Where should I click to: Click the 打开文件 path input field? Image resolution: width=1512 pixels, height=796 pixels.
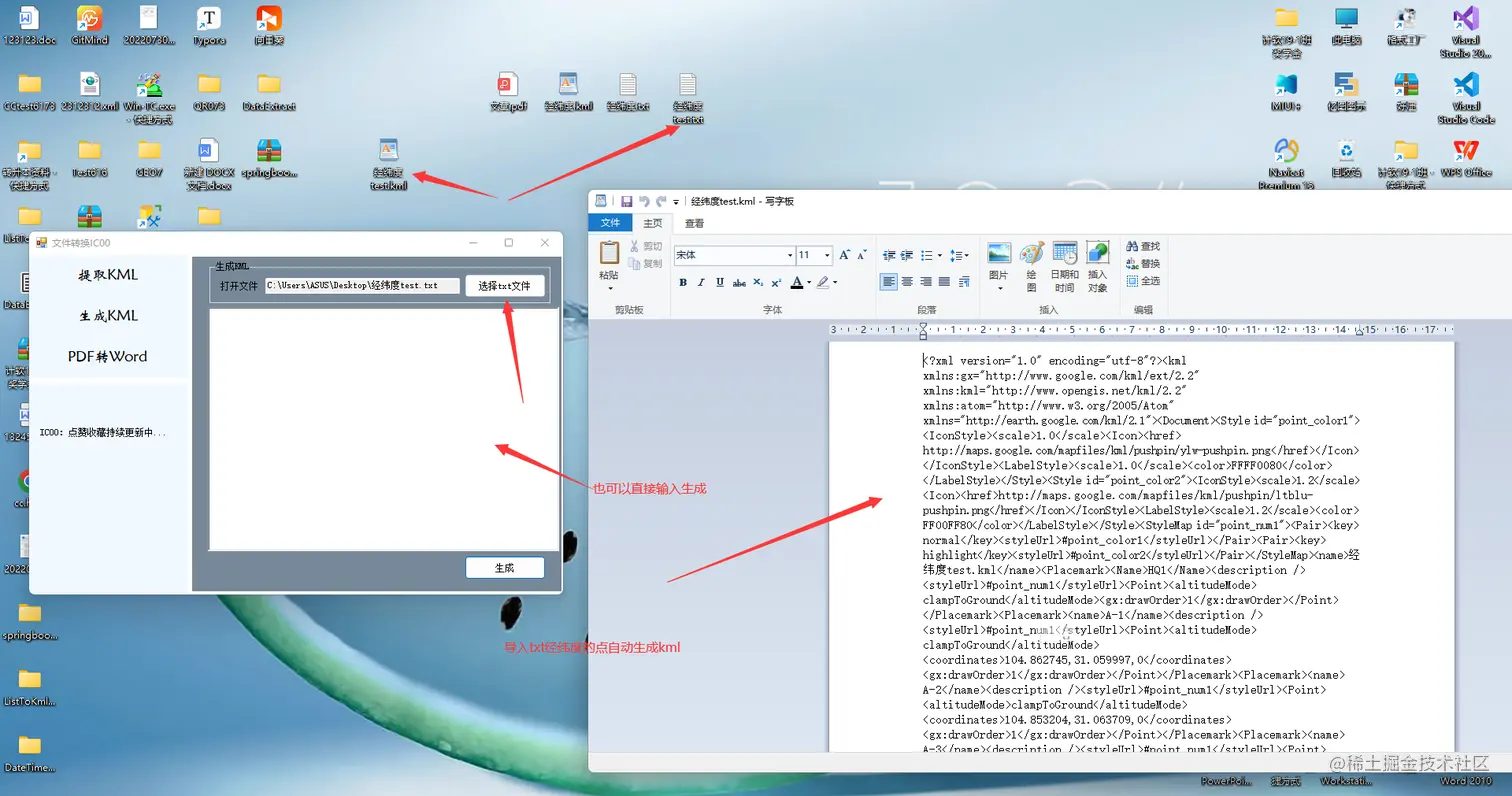coord(362,286)
